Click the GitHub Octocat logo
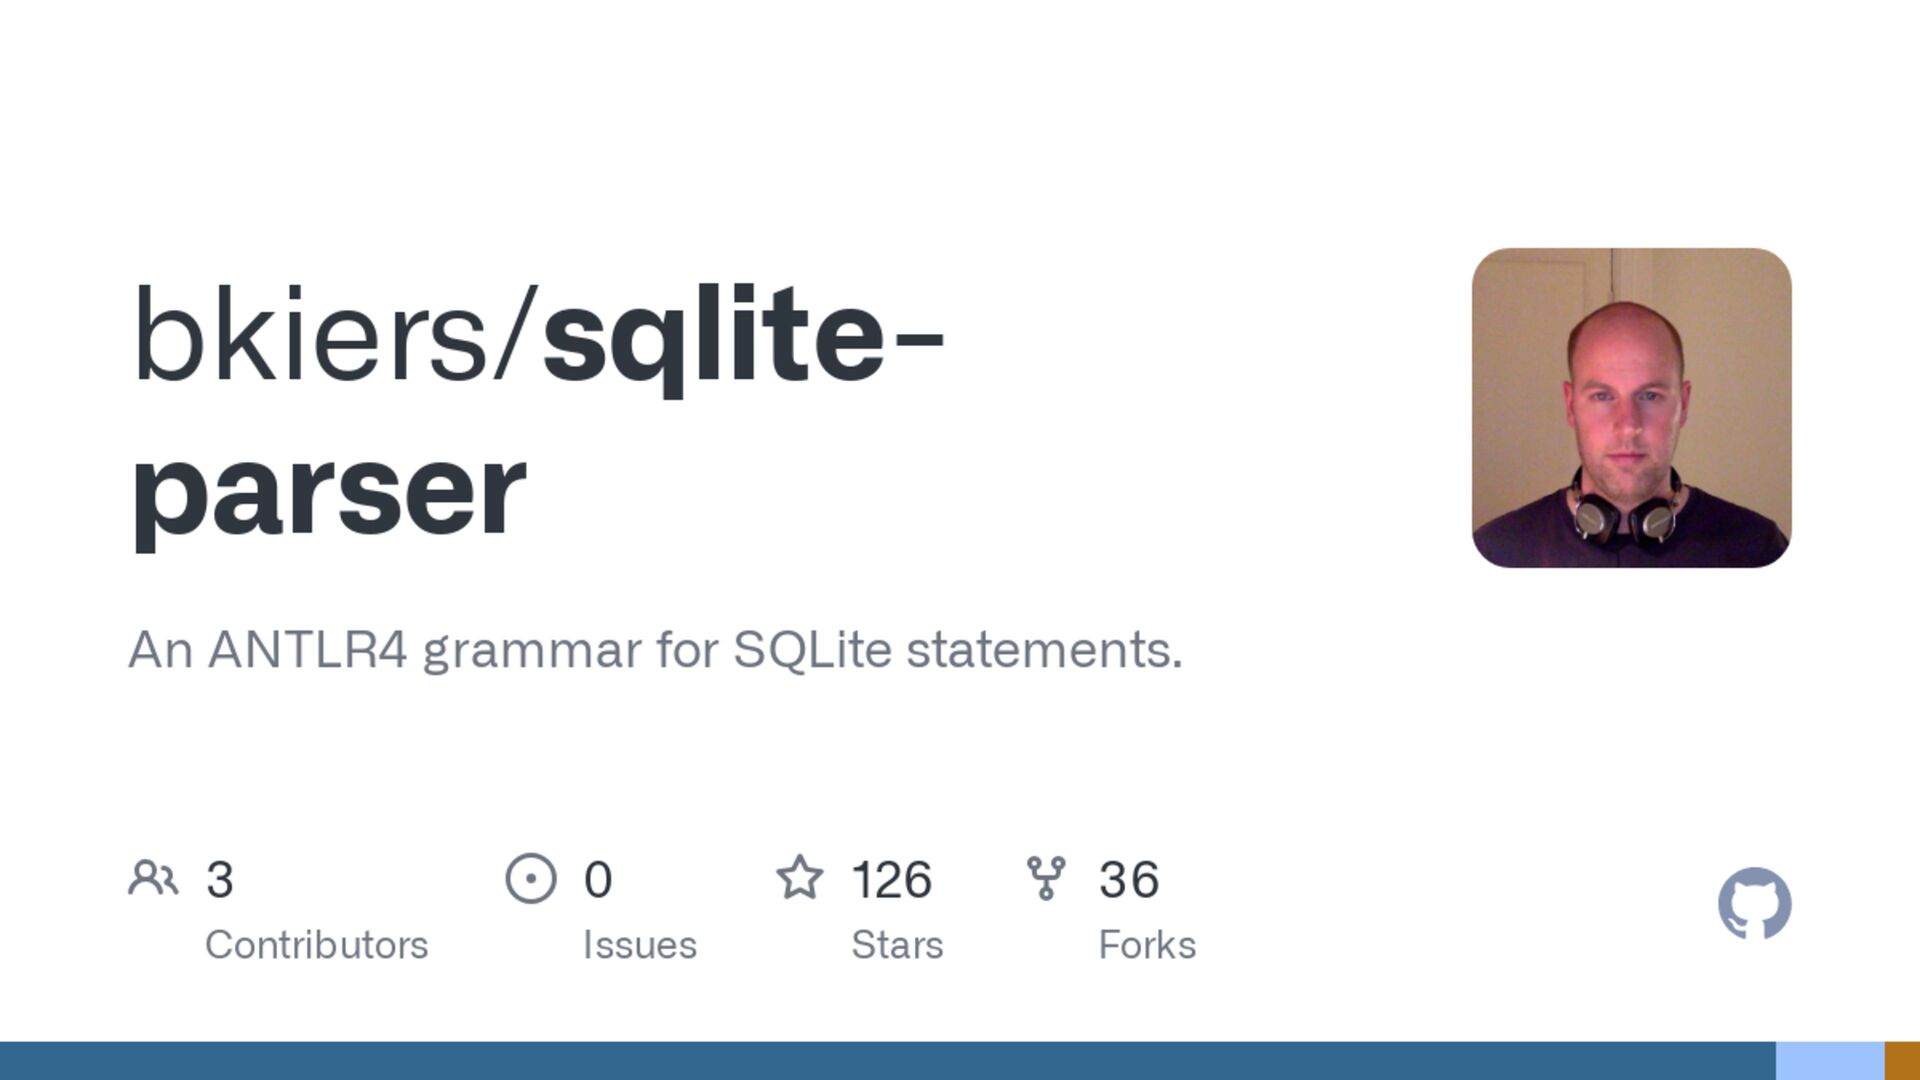This screenshot has height=1080, width=1920. pyautogui.click(x=1754, y=903)
